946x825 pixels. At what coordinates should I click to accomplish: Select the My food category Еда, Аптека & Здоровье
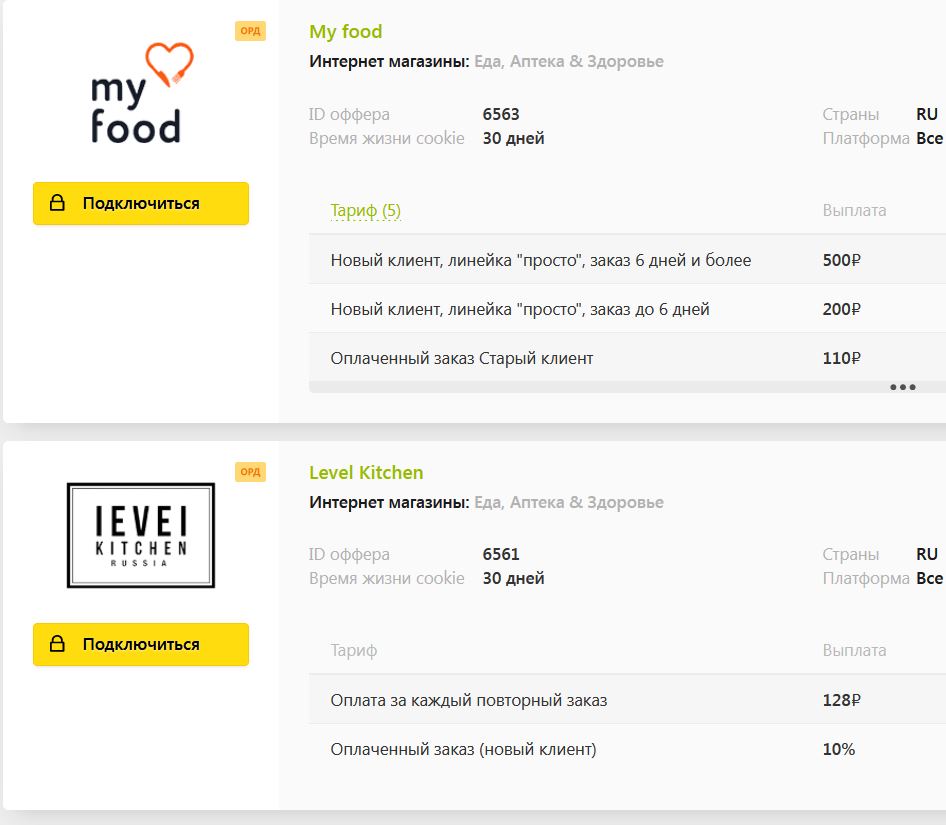[568, 62]
